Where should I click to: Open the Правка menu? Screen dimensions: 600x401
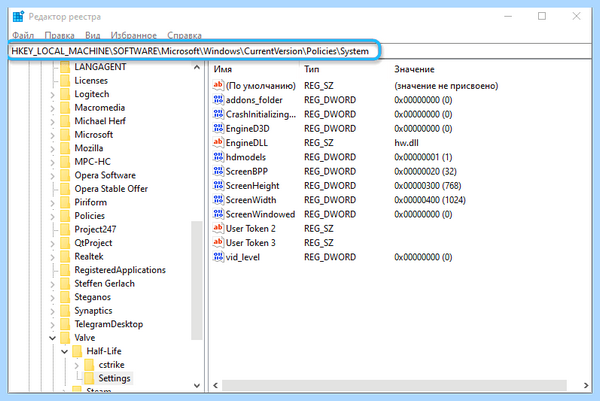[x=59, y=35]
